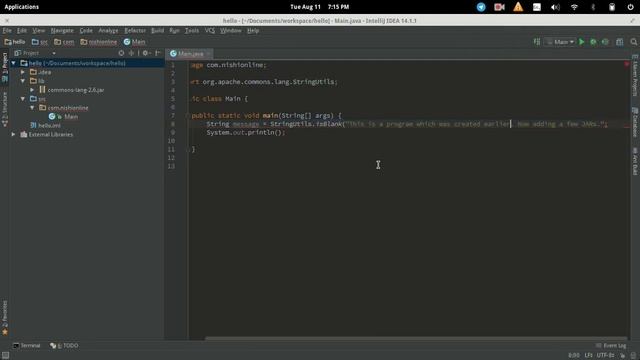Open the Event Log tool window

coord(611,346)
